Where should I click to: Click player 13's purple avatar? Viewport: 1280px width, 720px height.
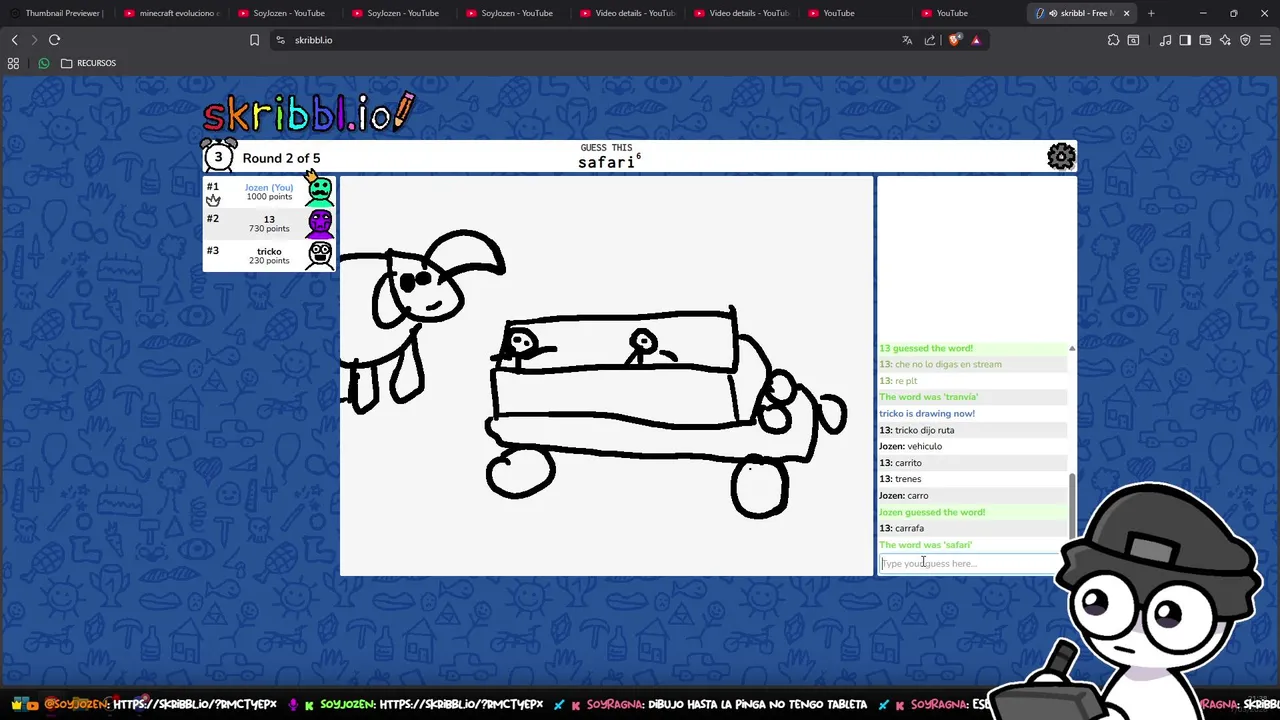tap(320, 223)
